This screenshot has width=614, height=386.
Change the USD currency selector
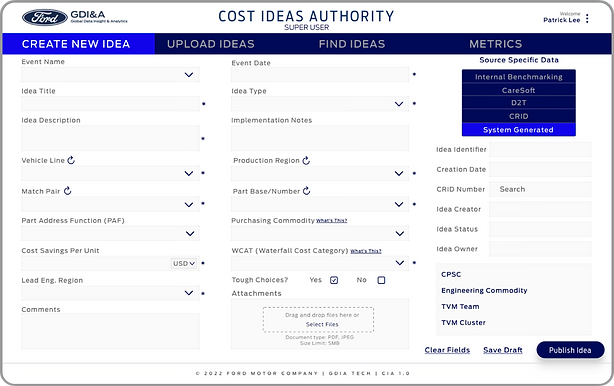click(184, 263)
